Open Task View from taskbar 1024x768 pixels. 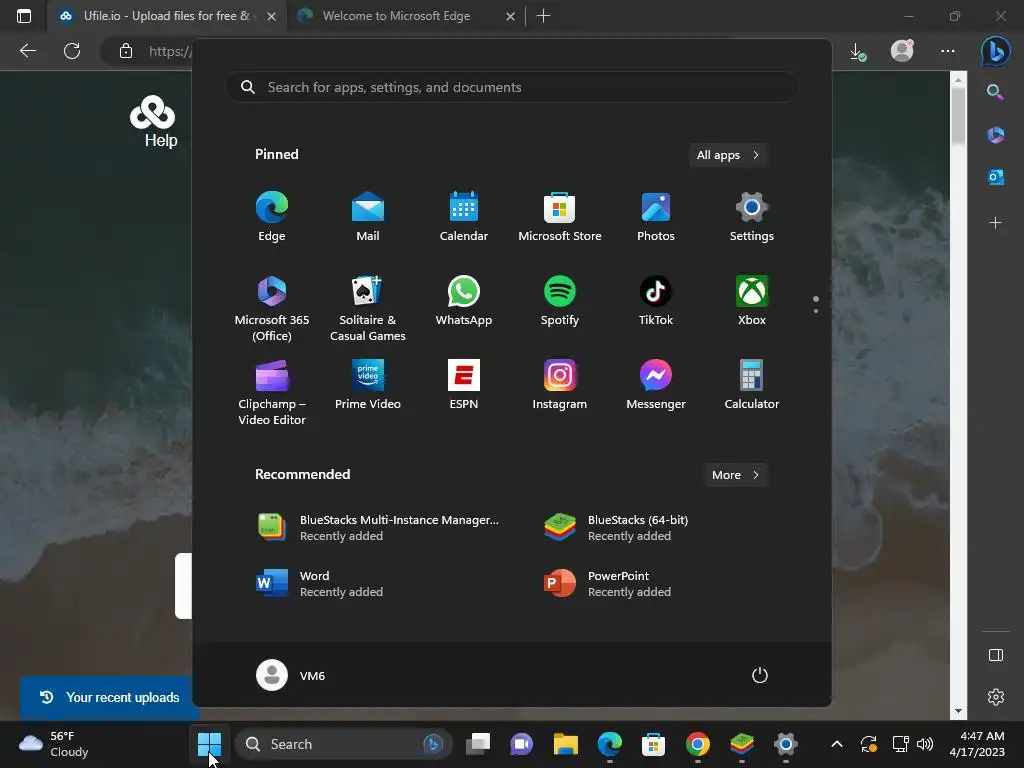pyautogui.click(x=478, y=744)
